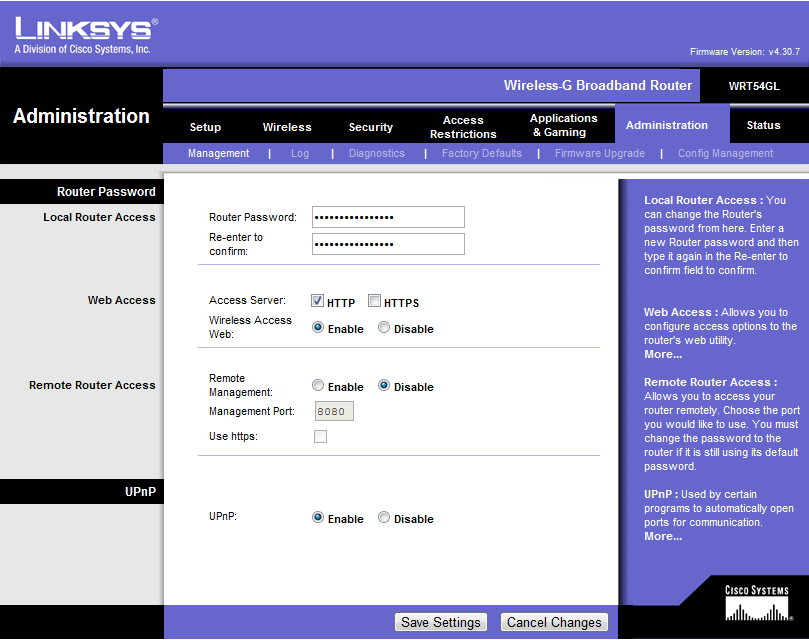809x640 pixels.
Task: Click the Router Password input field
Action: coord(388,217)
